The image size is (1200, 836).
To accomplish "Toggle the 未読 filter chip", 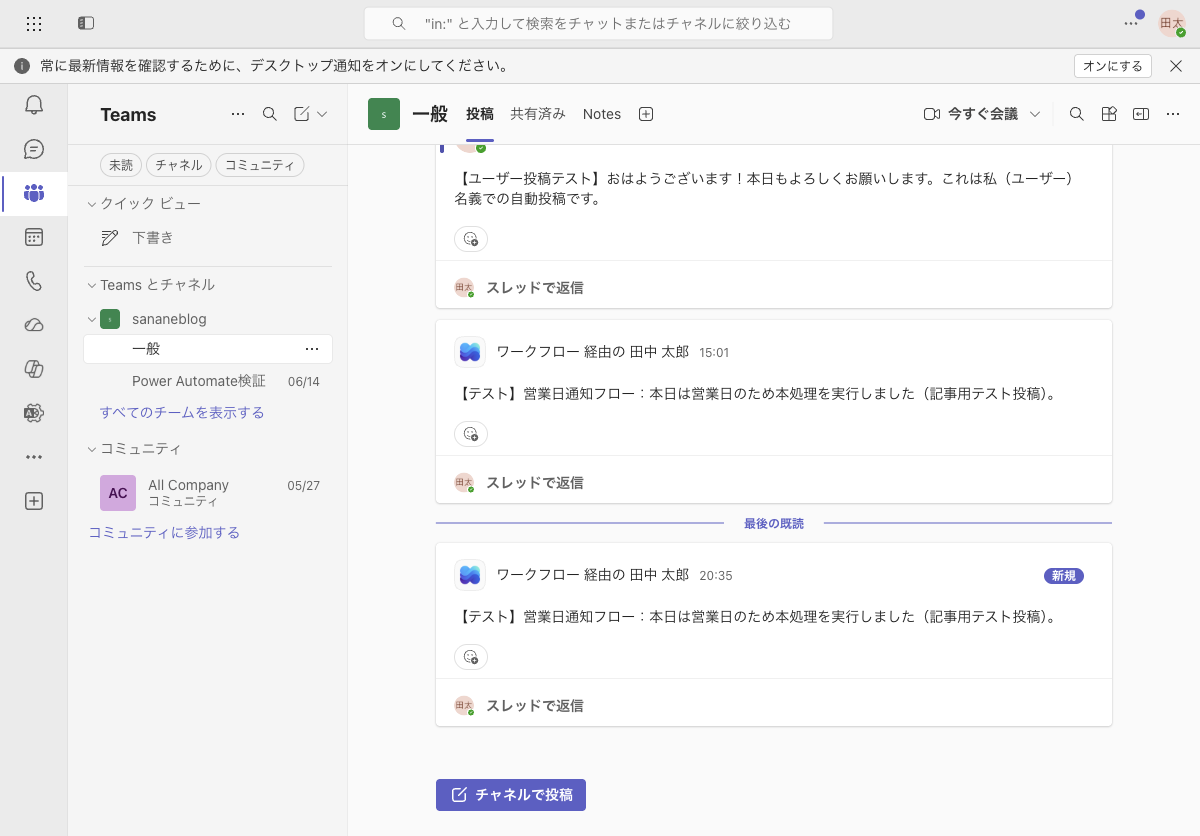I will tap(121, 165).
